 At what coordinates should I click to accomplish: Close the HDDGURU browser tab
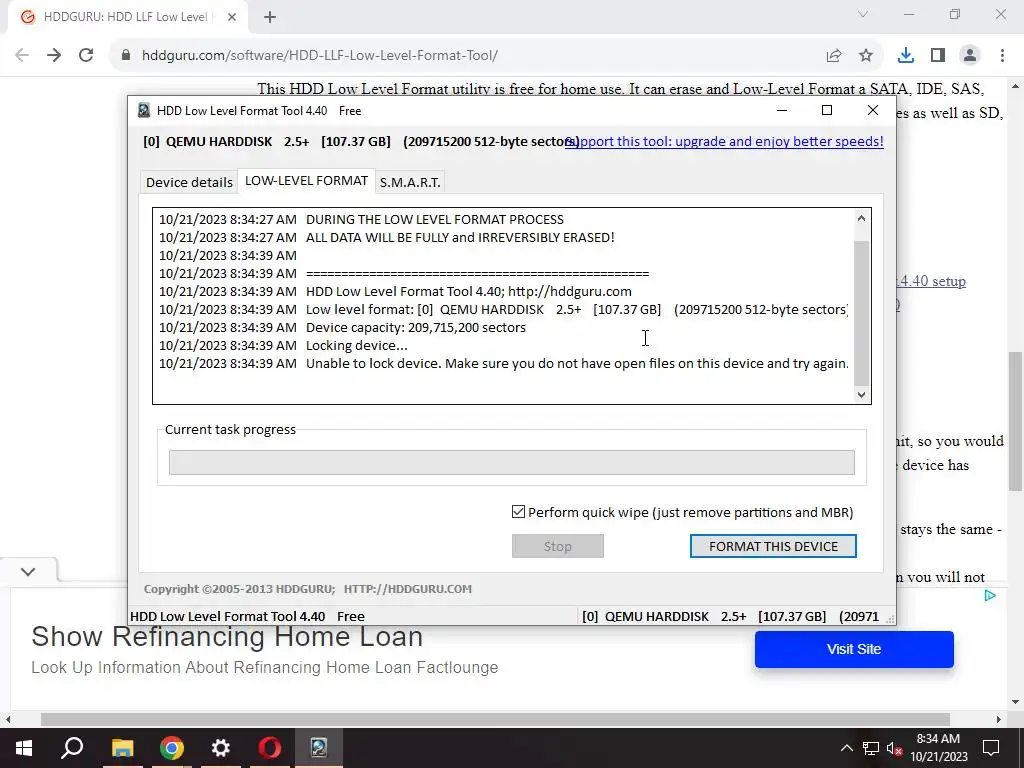[232, 17]
